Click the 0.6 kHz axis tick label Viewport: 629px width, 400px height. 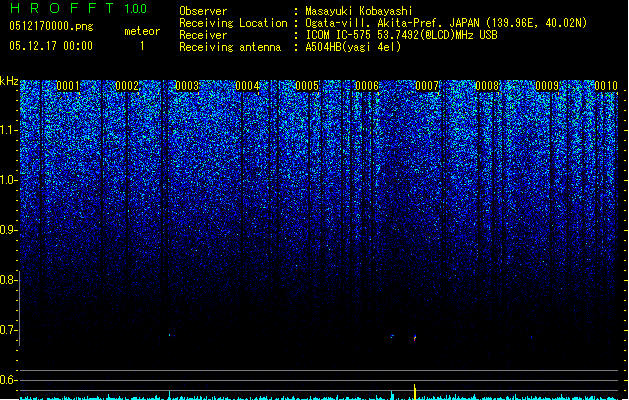[x=8, y=380]
